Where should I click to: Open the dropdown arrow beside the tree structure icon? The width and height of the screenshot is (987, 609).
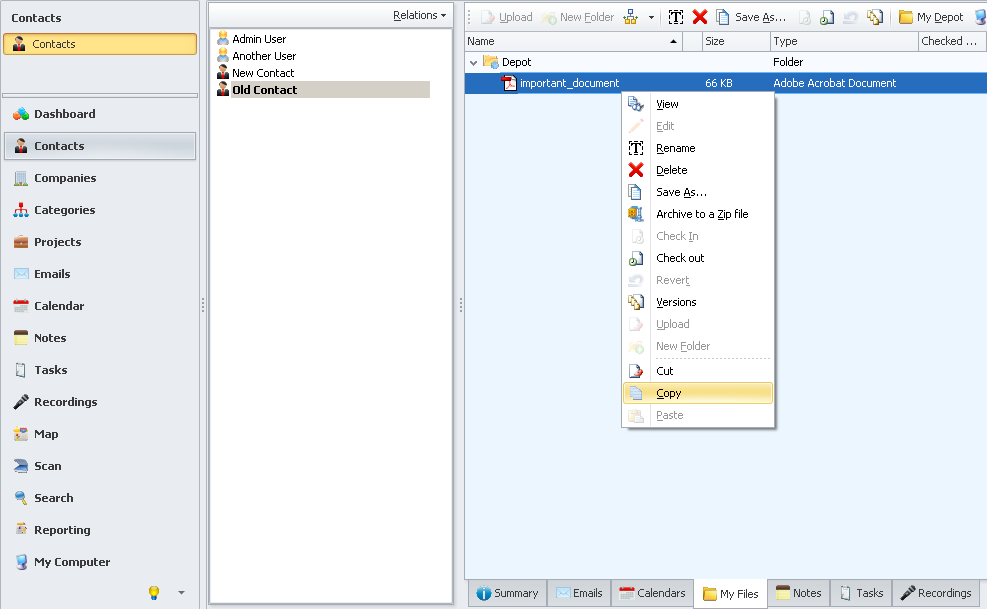[x=652, y=17]
